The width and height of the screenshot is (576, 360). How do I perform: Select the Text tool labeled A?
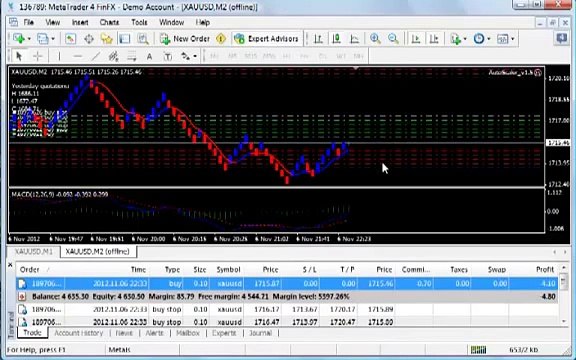(150, 56)
